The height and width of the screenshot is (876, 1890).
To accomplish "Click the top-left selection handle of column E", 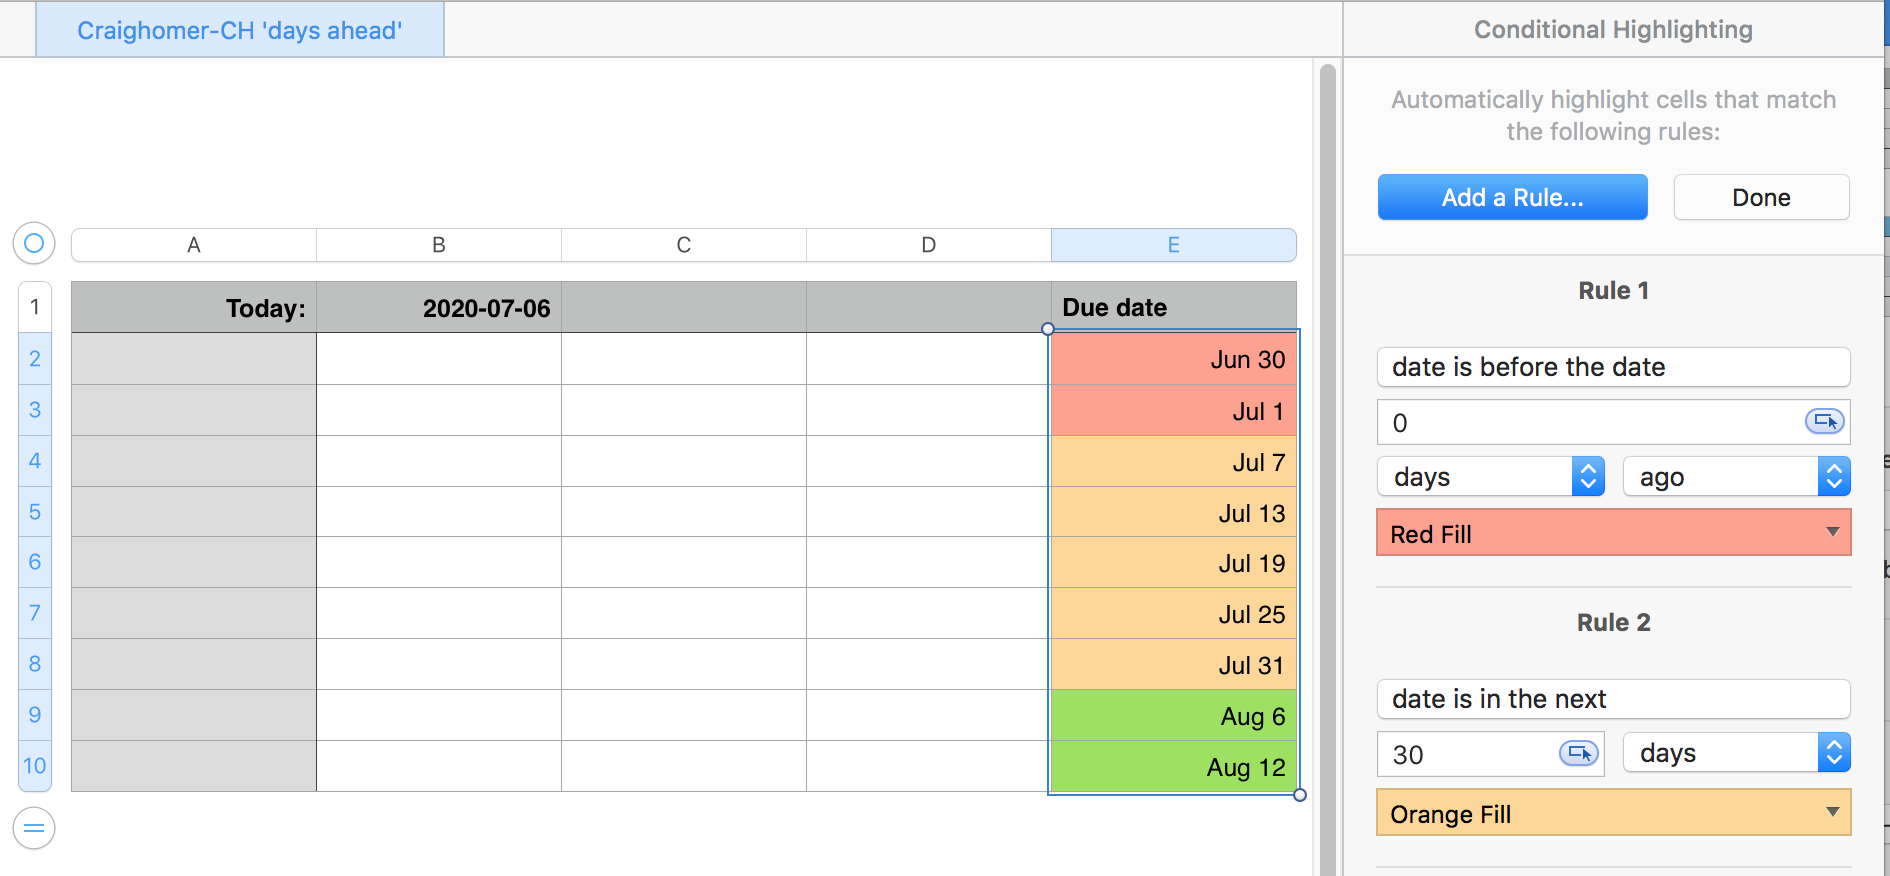I will click(x=1048, y=329).
